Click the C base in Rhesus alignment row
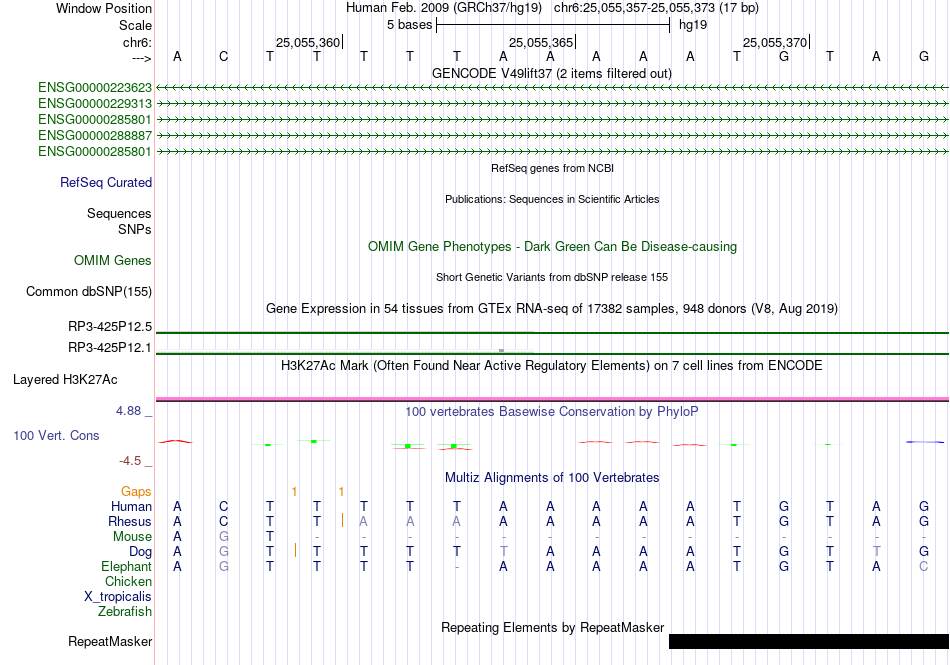 224,521
